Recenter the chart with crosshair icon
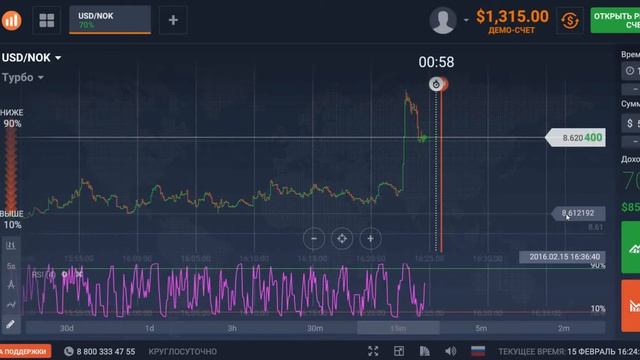The height and width of the screenshot is (360, 640). 342,238
